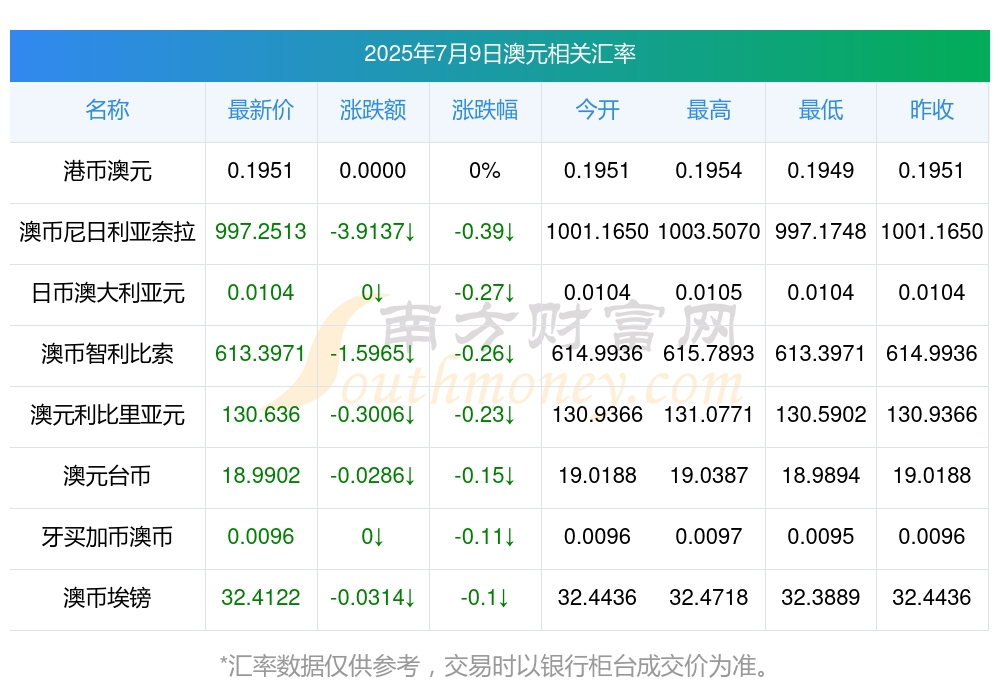Click the 昨收 column header
This screenshot has height=698, width=1000.
pos(932,110)
